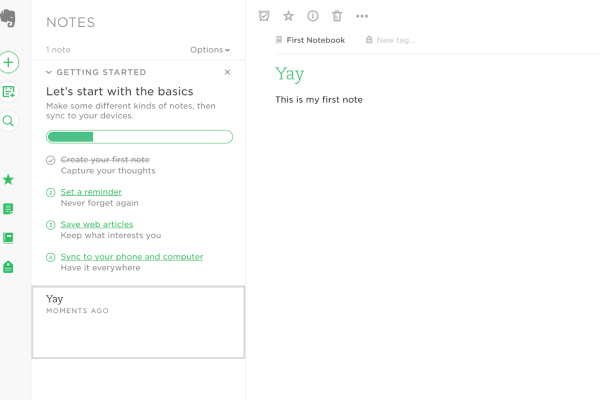Set a reminder with the alarm clock icon

click(x=264, y=16)
